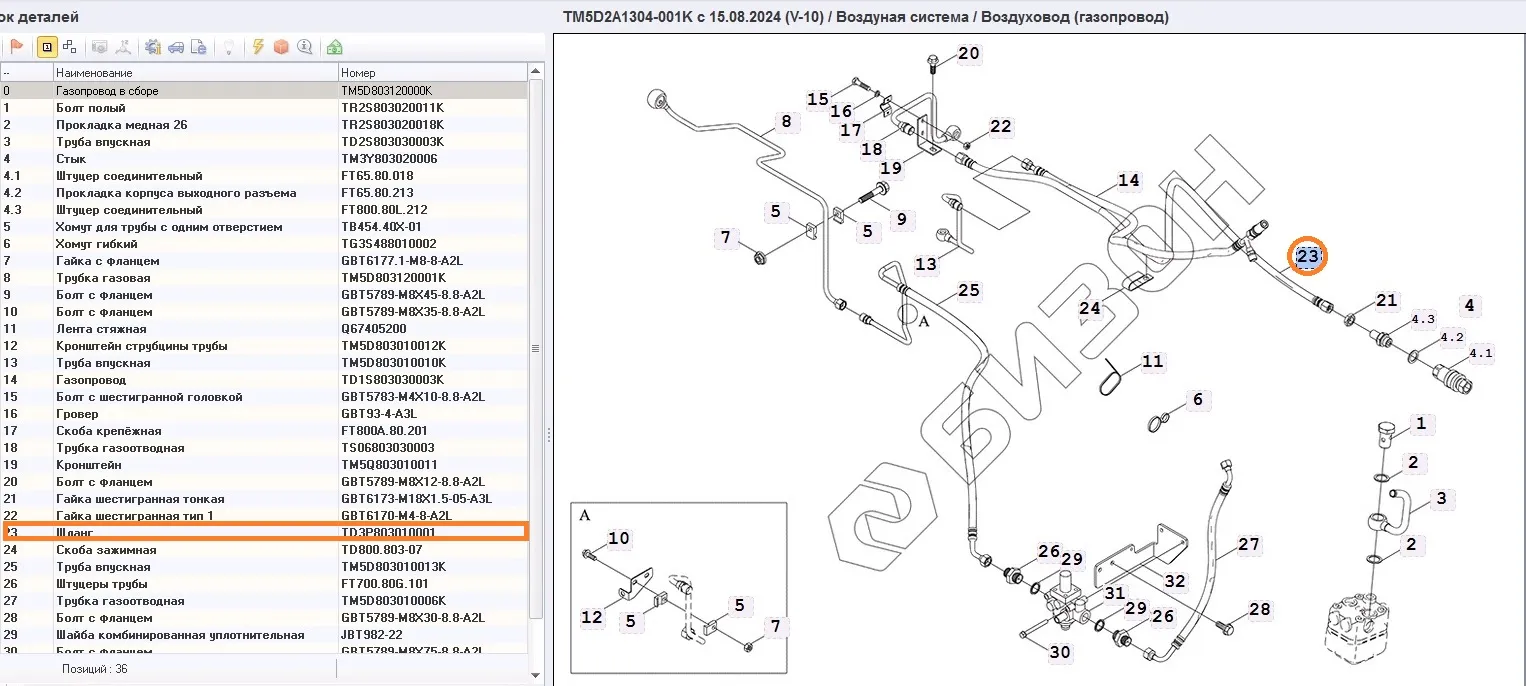The width and height of the screenshot is (1526, 686).
Task: Click the green money house icon
Action: tap(334, 46)
